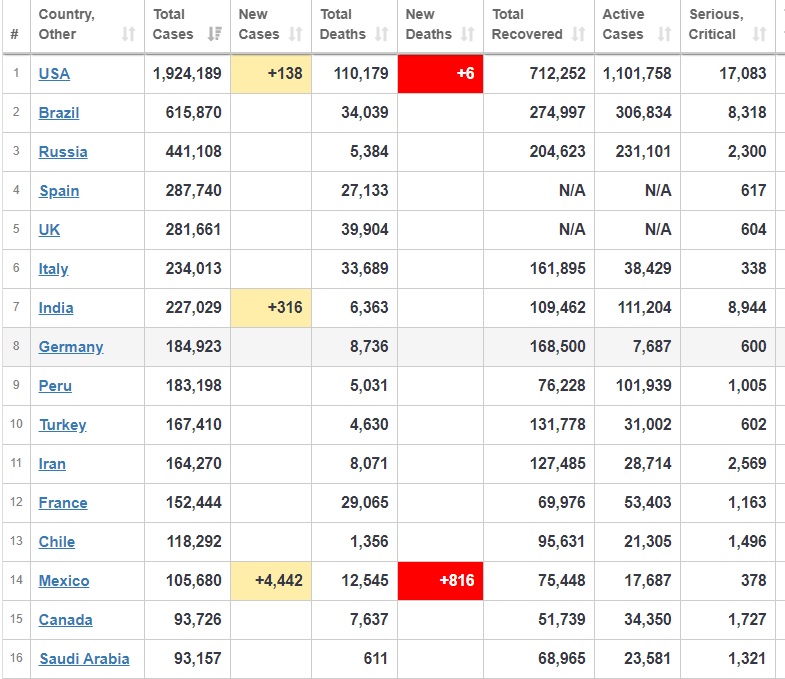Click India's yellow +316 new cases cell
The width and height of the screenshot is (785, 679).
(x=271, y=308)
